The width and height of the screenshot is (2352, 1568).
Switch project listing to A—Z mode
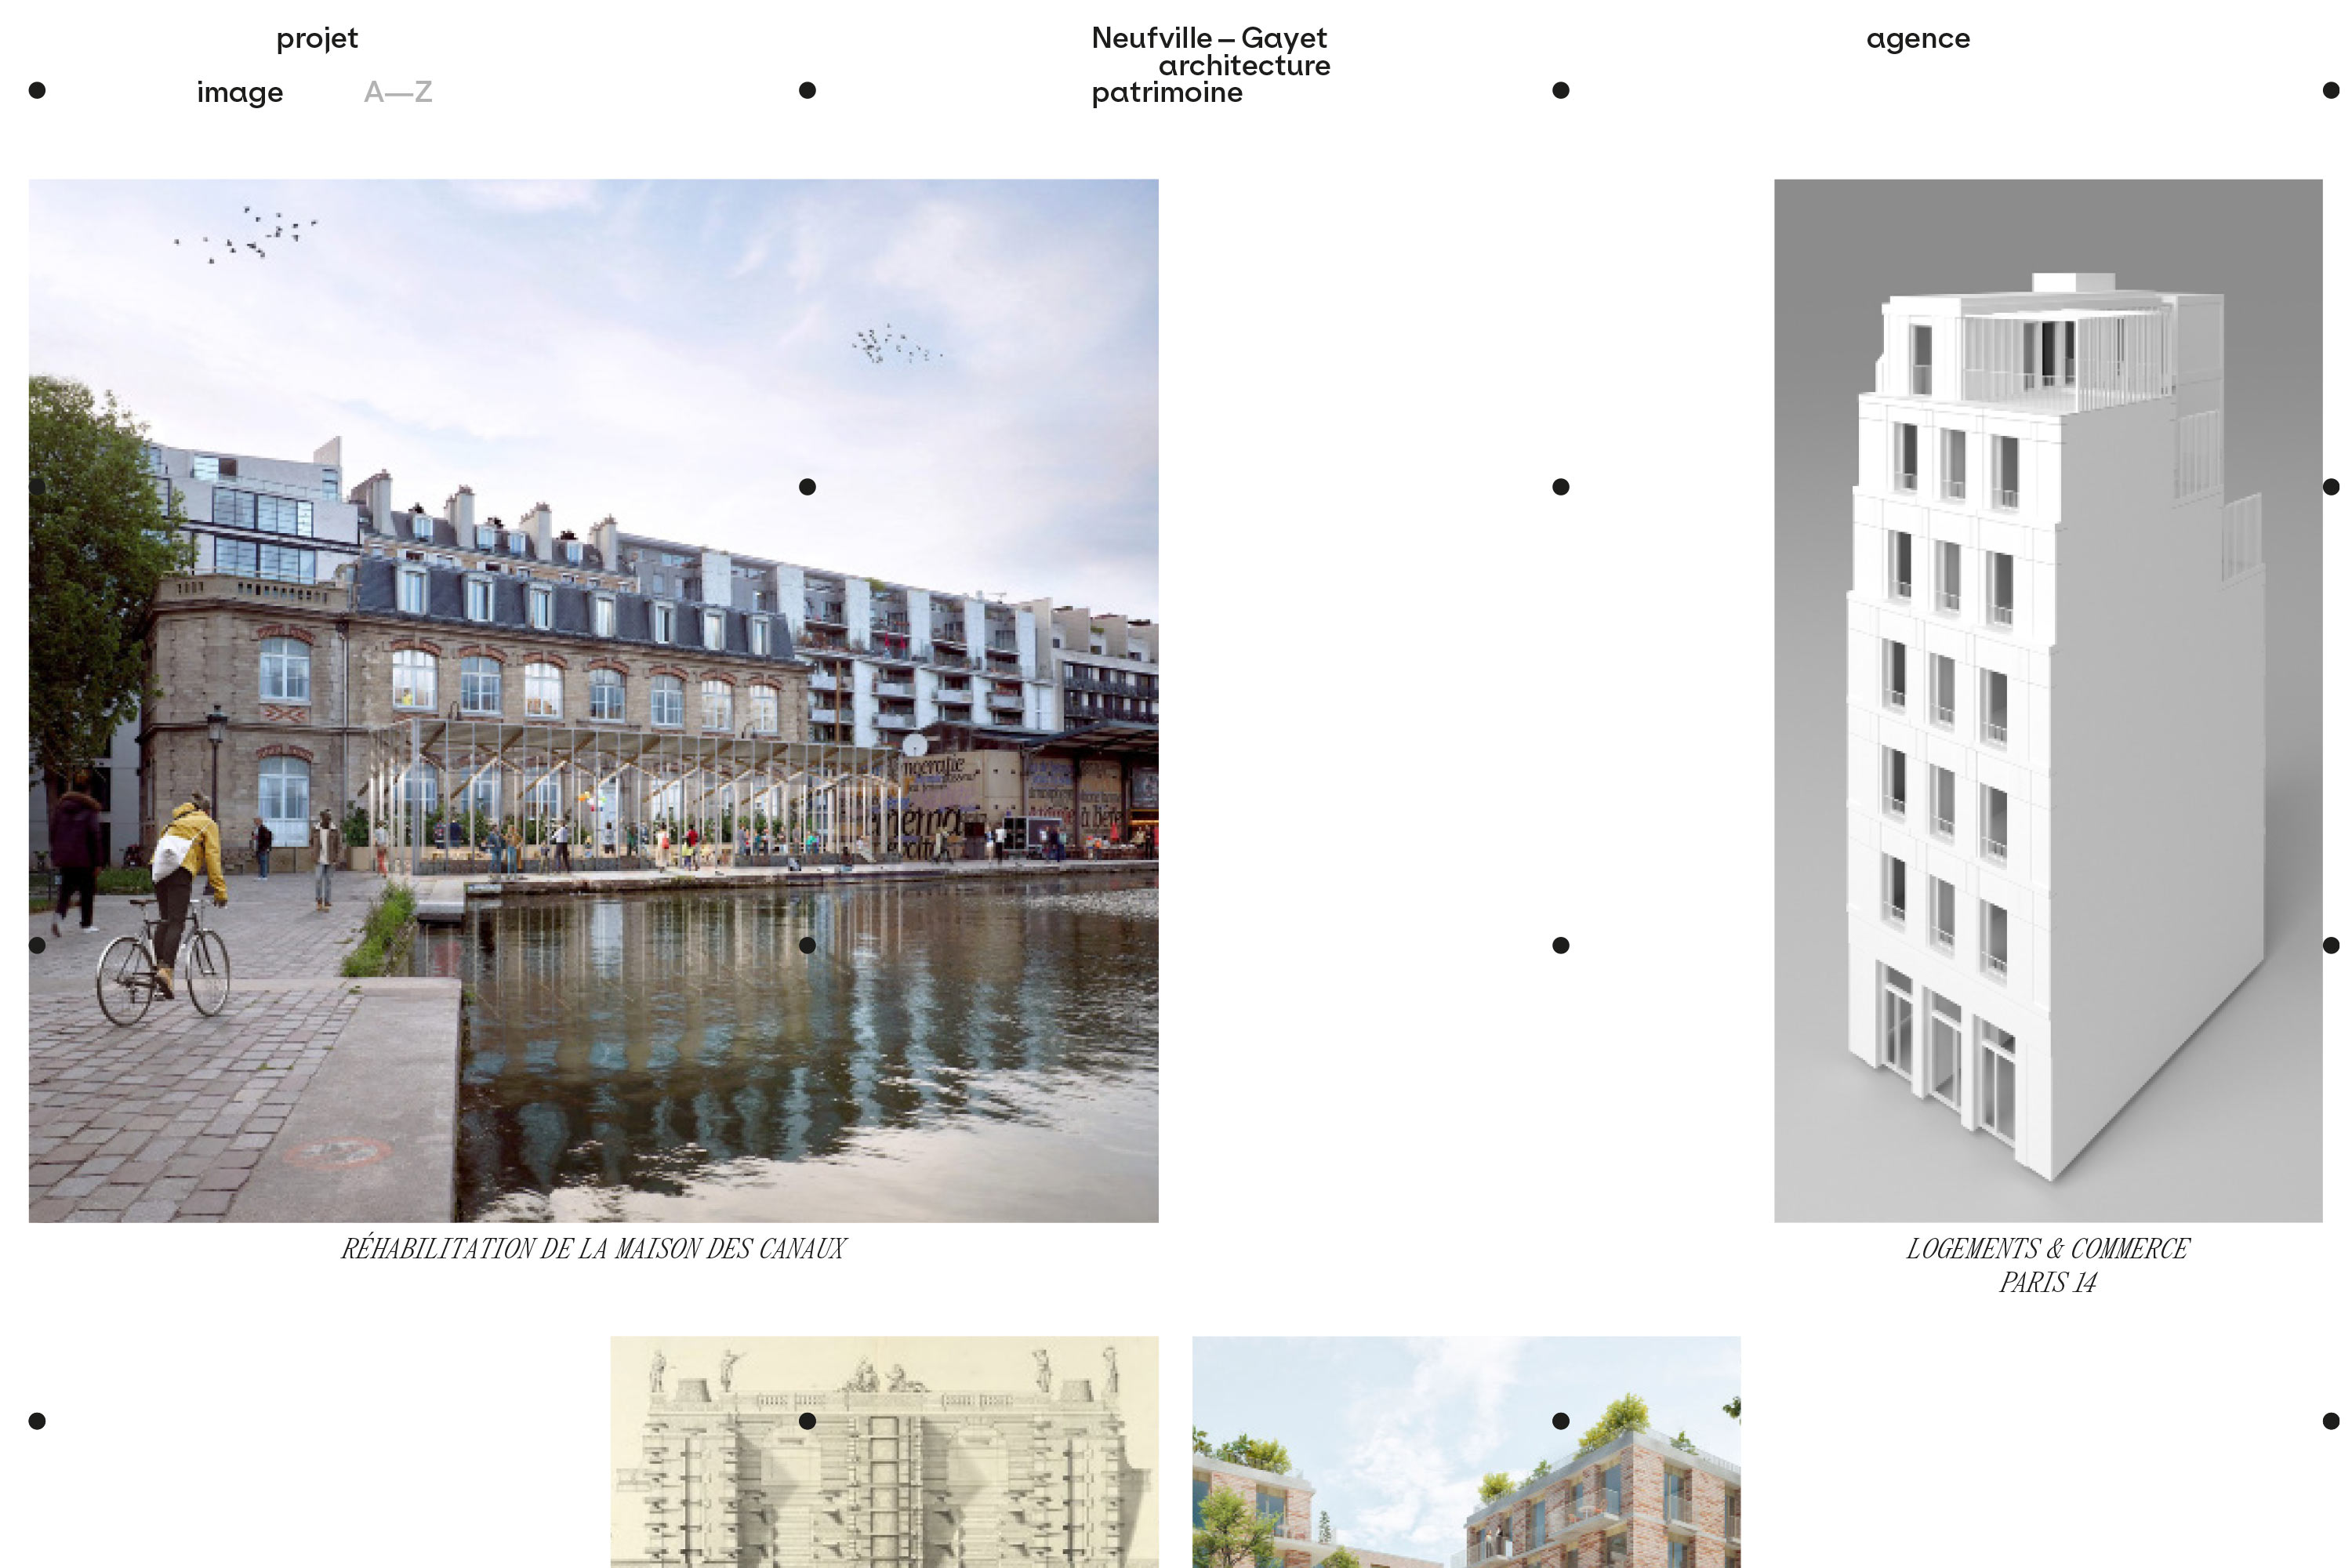point(399,93)
